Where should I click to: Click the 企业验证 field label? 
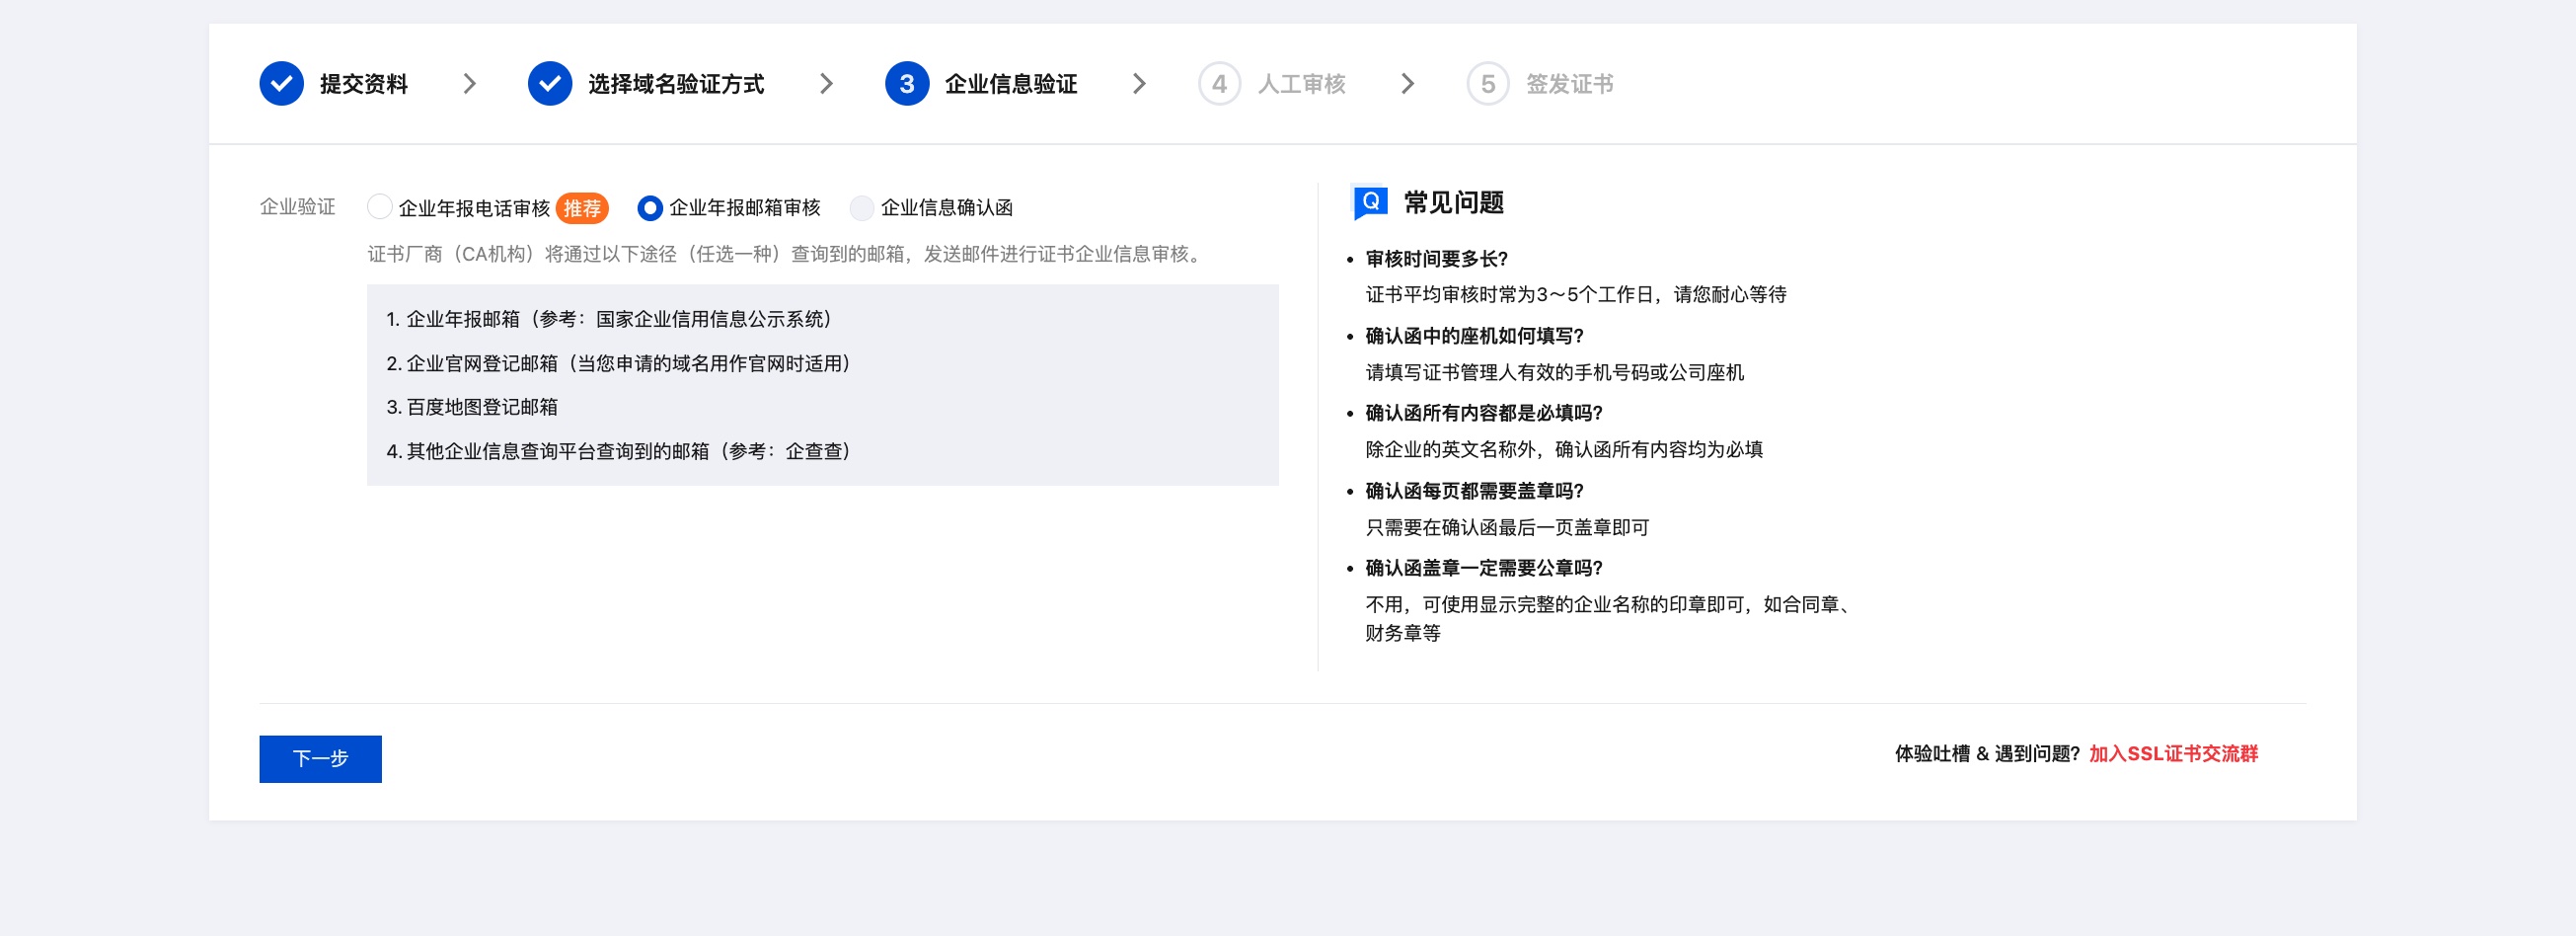(297, 207)
